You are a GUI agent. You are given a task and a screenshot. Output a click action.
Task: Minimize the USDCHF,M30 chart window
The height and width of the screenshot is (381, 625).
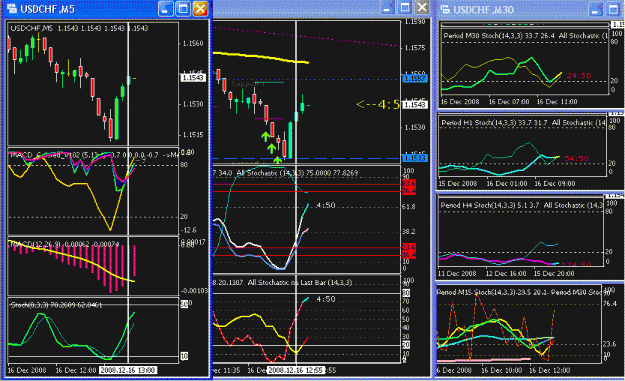pyautogui.click(x=596, y=10)
